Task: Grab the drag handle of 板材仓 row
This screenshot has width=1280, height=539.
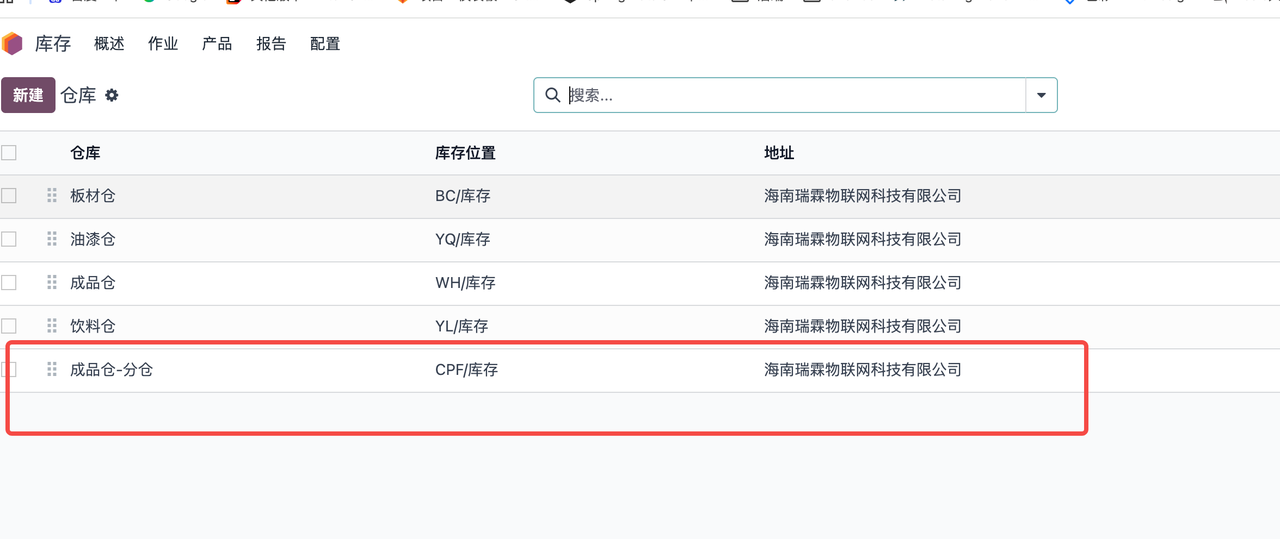Action: (x=52, y=196)
